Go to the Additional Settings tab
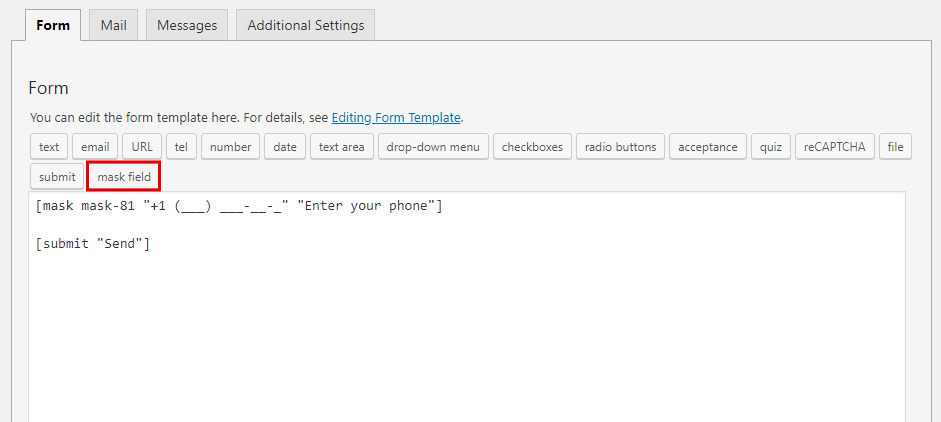The image size is (941, 422). point(305,25)
